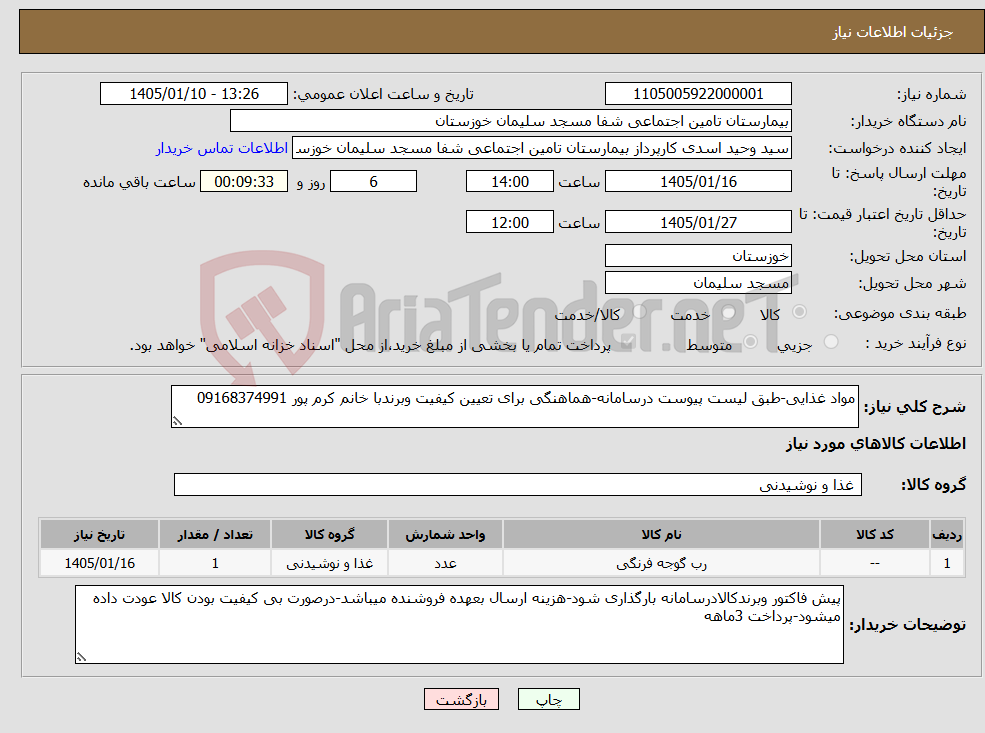Click the remaining time 00:09:33 field
Viewport: 985px width, 733px height.
pos(244,182)
